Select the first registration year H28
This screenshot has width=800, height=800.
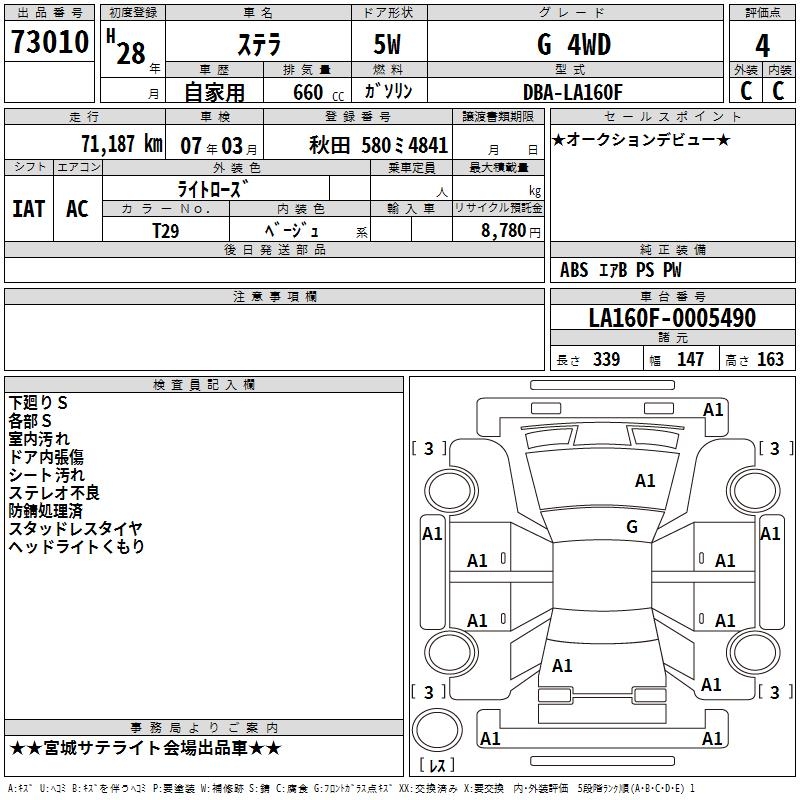pyautogui.click(x=126, y=47)
